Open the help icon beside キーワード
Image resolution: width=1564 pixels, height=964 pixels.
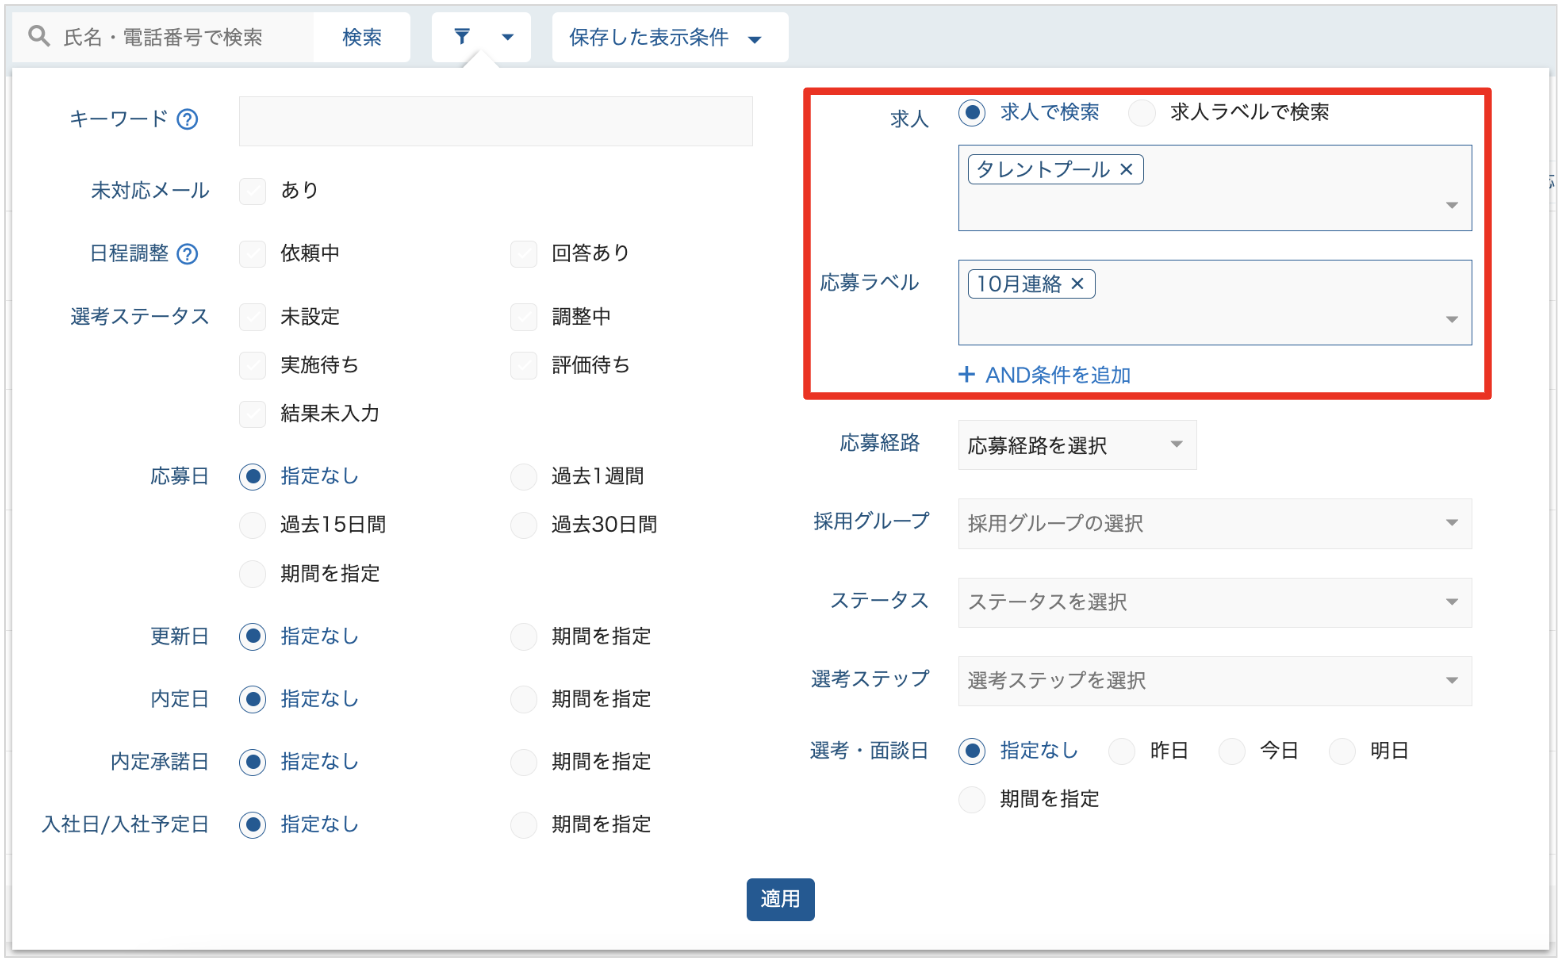[187, 119]
